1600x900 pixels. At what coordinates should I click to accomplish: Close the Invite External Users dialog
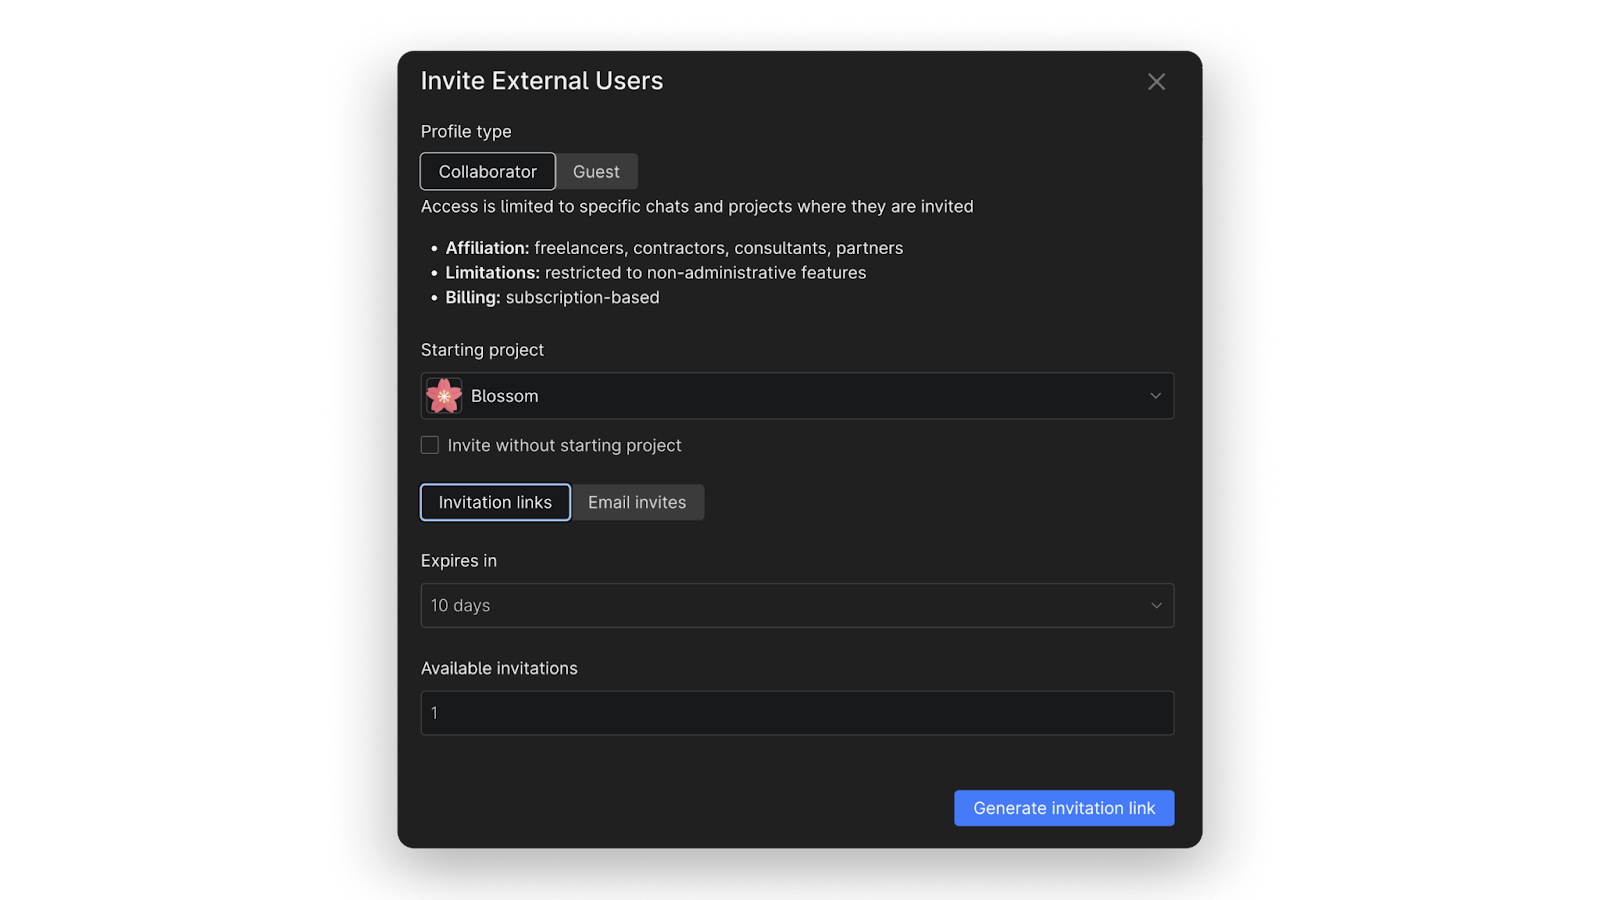tap(1156, 82)
